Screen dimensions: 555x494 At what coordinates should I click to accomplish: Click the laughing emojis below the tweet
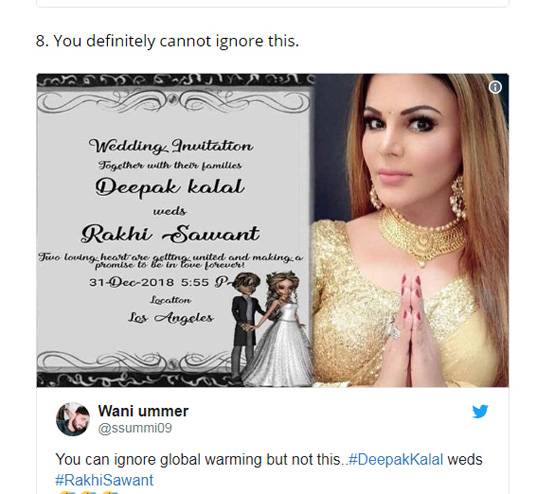(87, 492)
